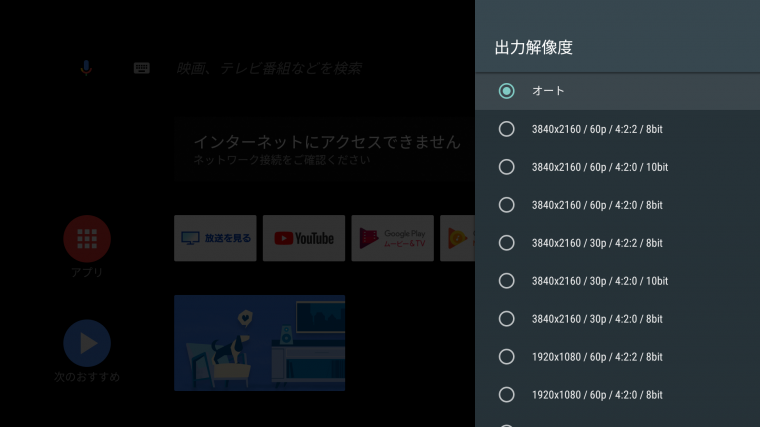760x427 pixels.
Task: Pick 3840x2160 / 60p / 4:2:0 / 8bit radio
Action: click(x=507, y=205)
